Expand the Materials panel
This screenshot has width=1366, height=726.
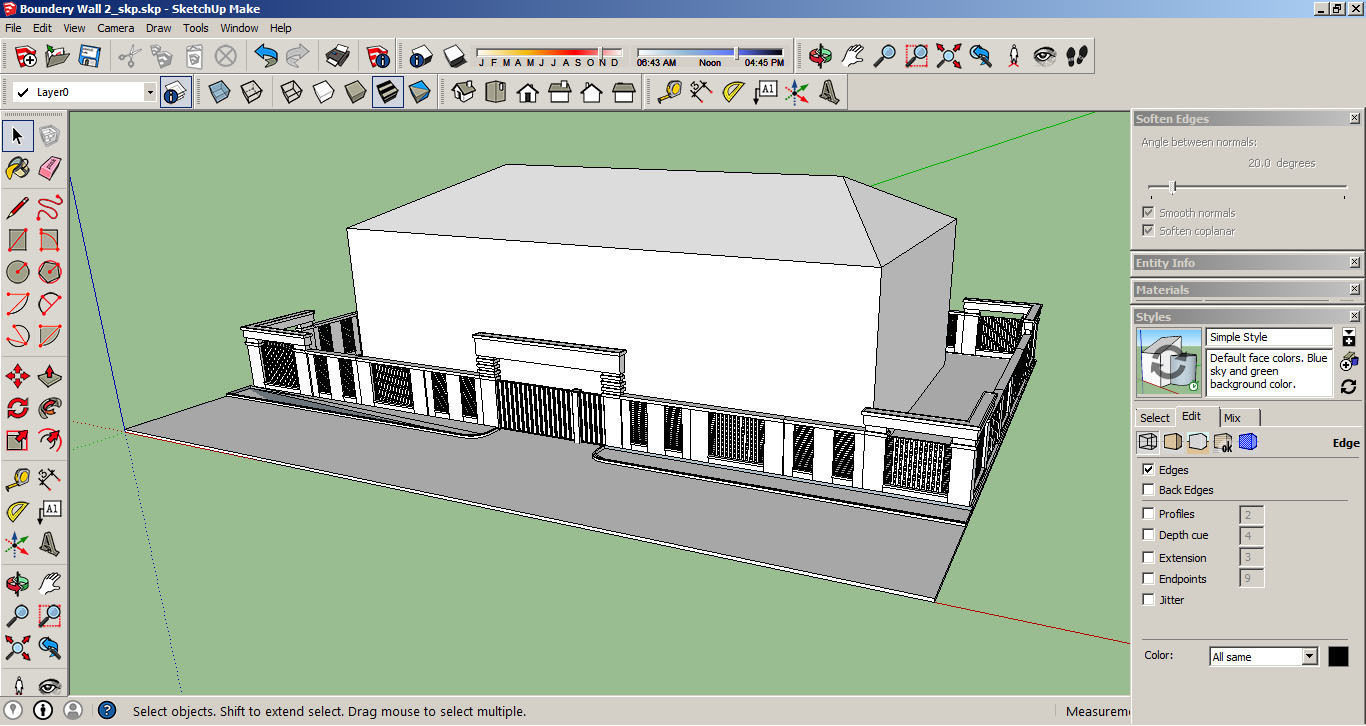tap(1246, 290)
